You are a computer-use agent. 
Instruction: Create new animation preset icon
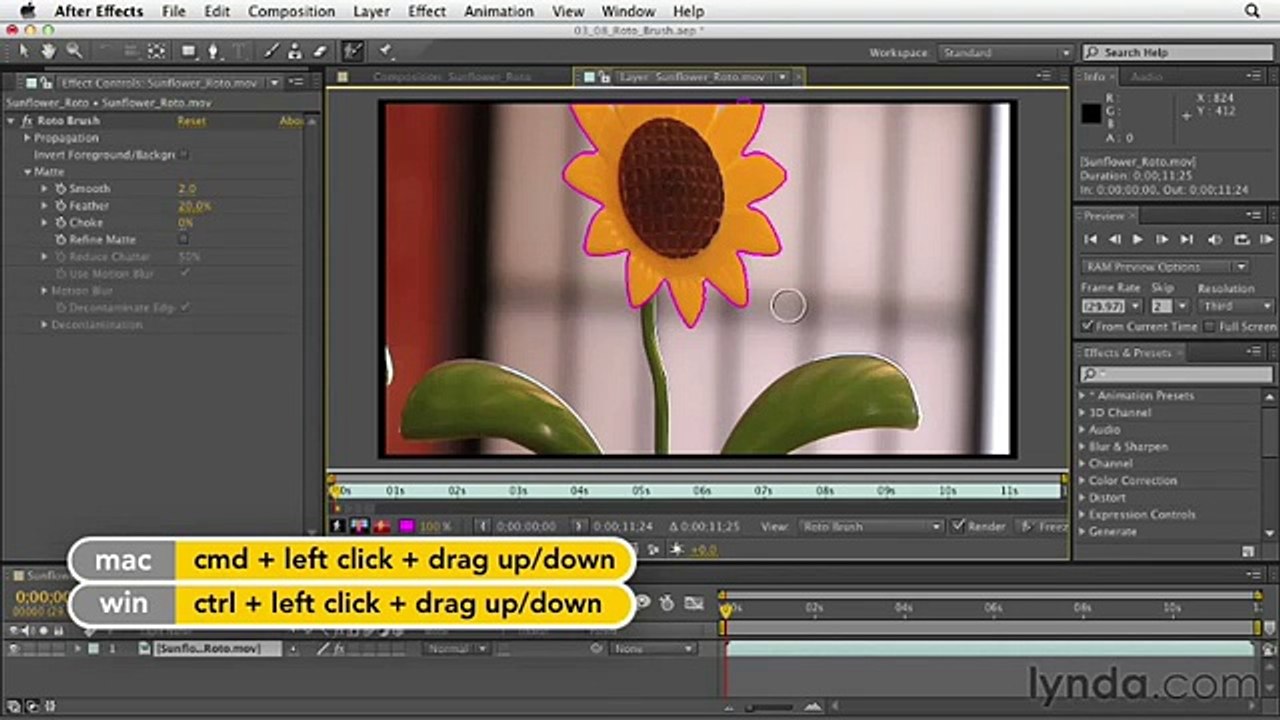click(x=1248, y=551)
